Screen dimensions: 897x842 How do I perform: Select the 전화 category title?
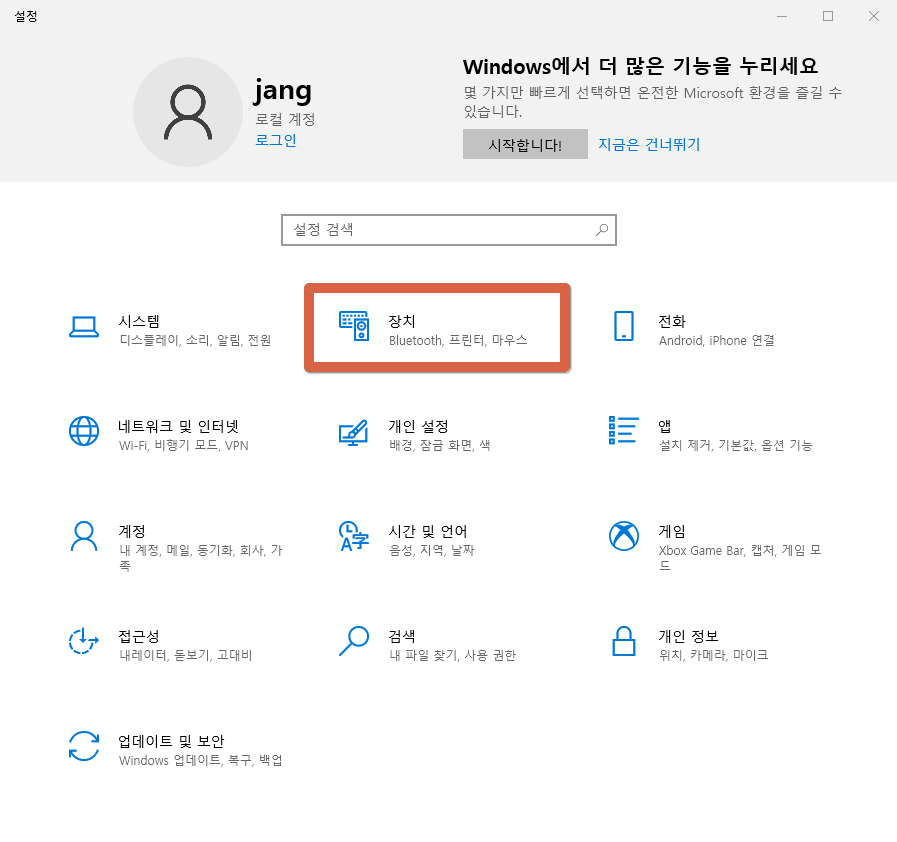(x=672, y=321)
